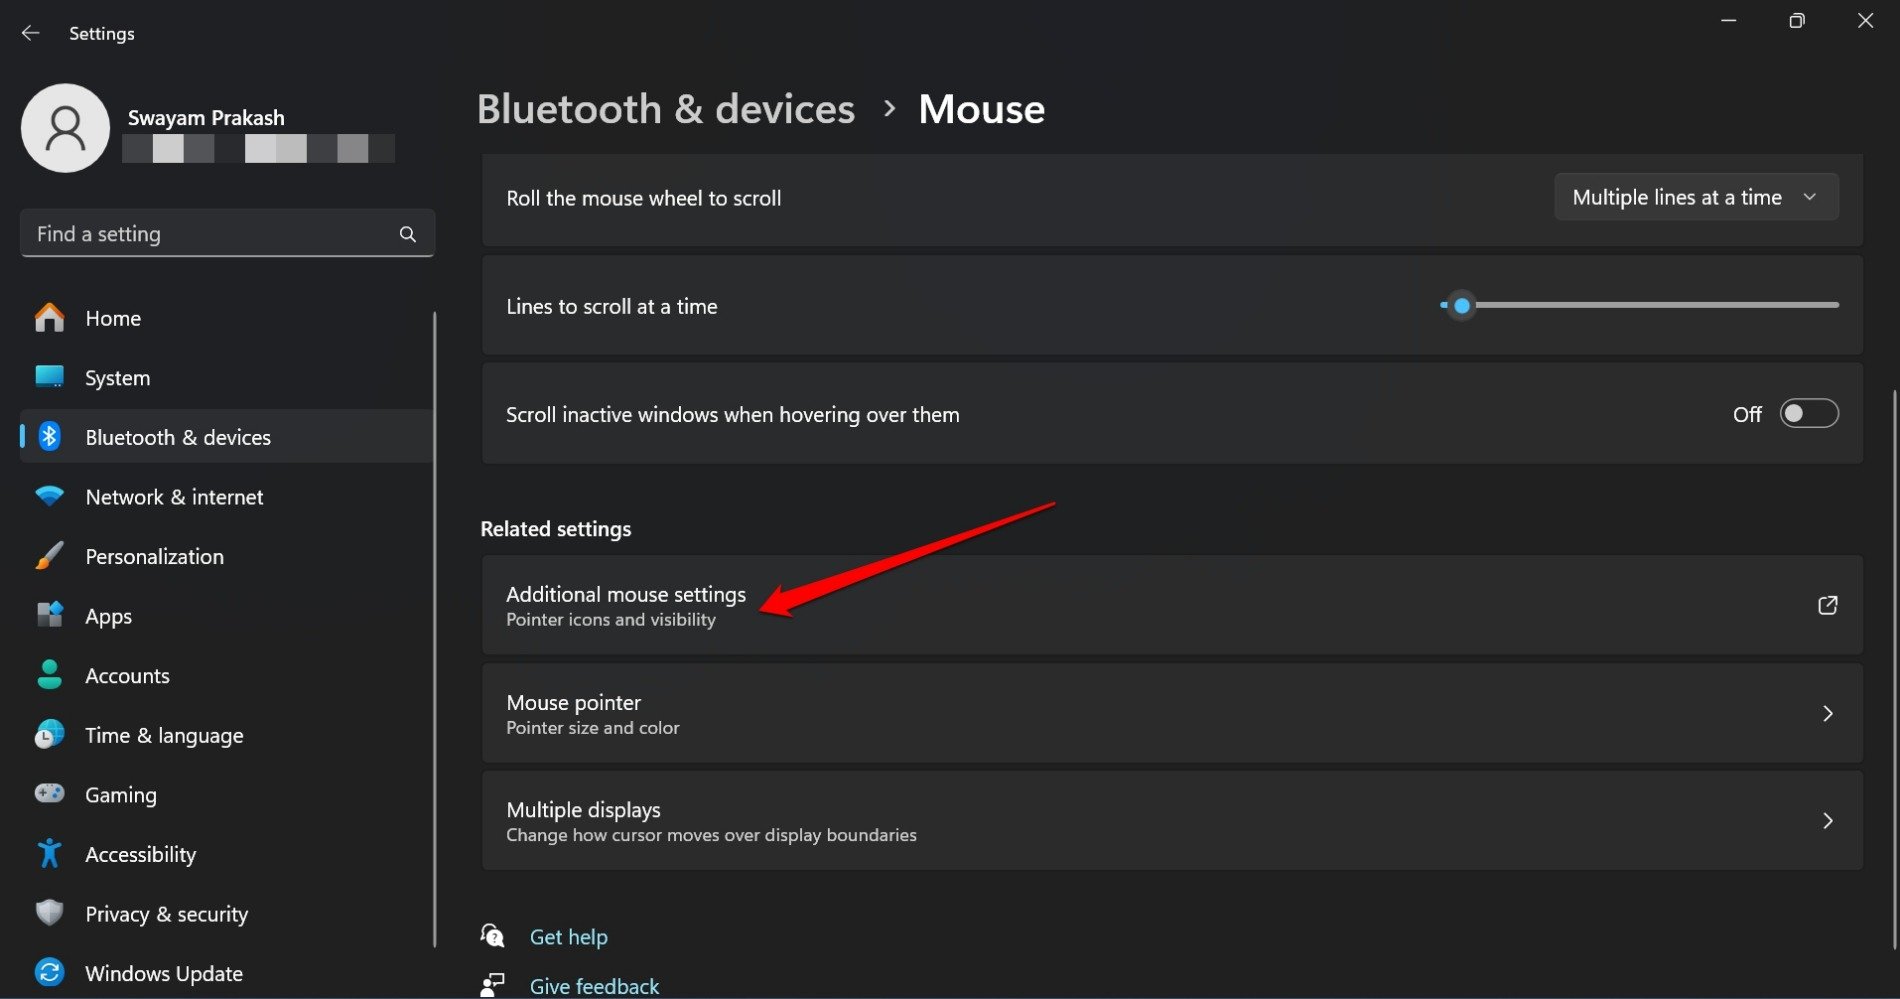This screenshot has width=1900, height=999.
Task: Click the System monitor icon
Action: point(49,377)
